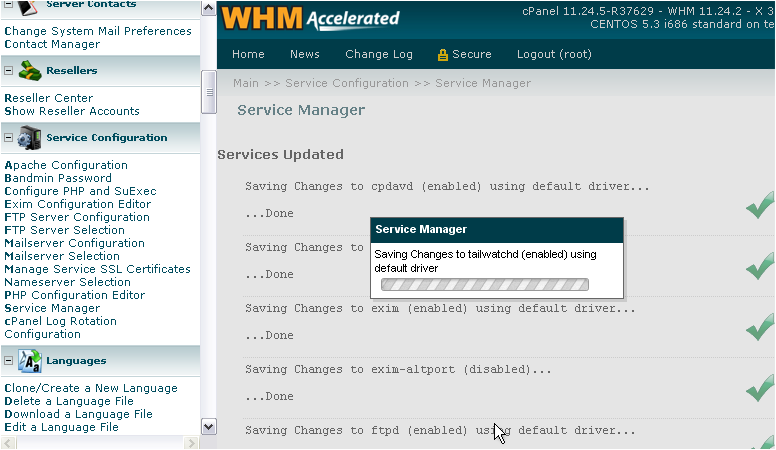The image size is (776, 450).
Task: Click the sidebar vertical scrollbar thumb
Action: (209, 92)
